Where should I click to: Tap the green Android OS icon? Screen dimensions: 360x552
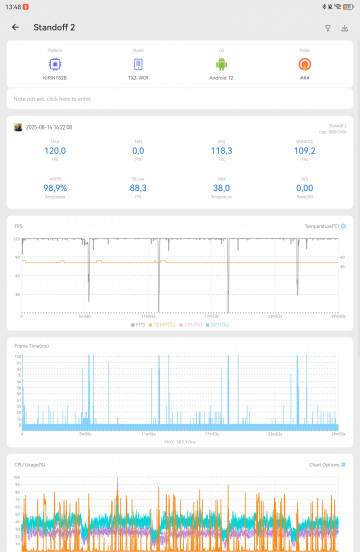(221, 64)
